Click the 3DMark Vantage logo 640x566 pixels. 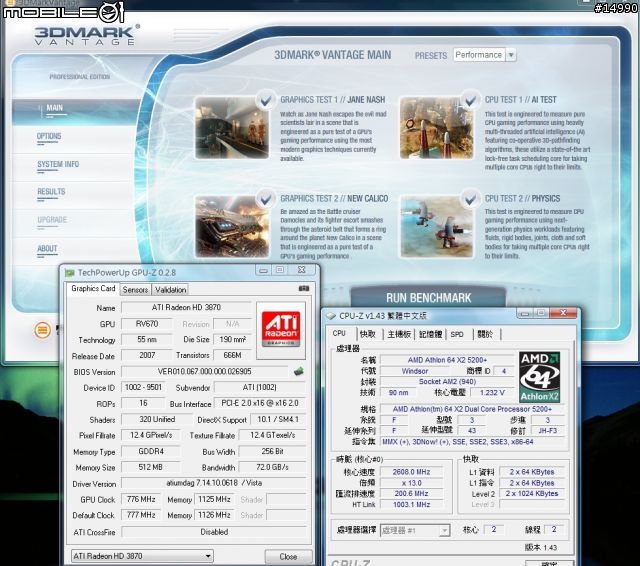87,35
